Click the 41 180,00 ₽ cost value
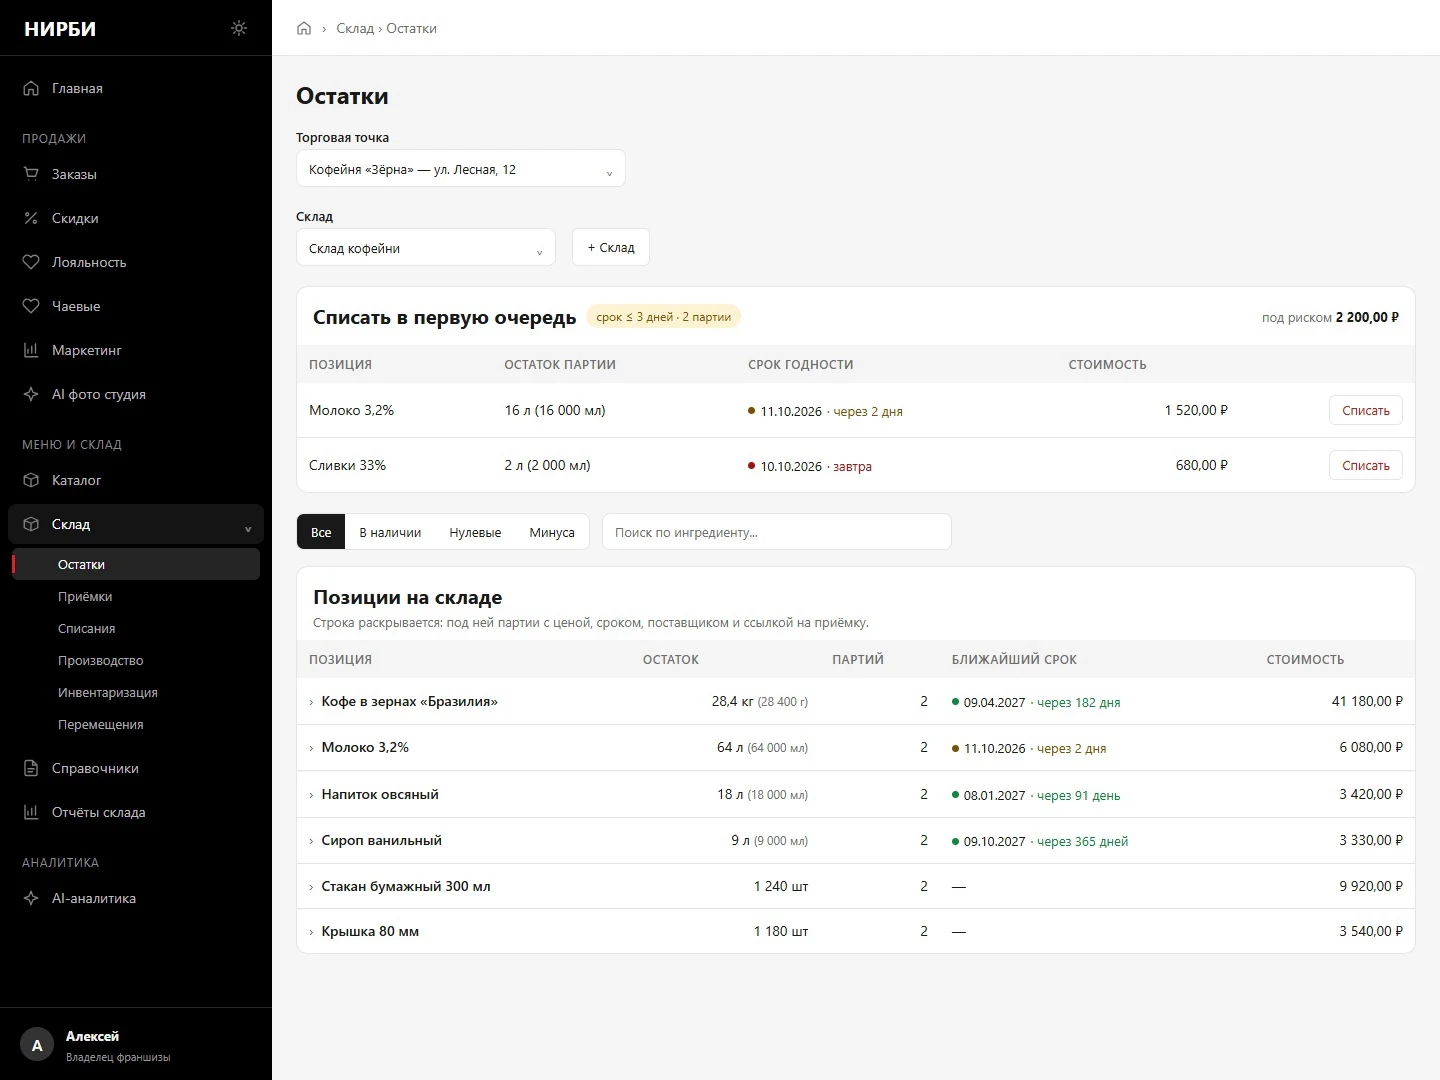This screenshot has height=1080, width=1440. pyautogui.click(x=1367, y=701)
